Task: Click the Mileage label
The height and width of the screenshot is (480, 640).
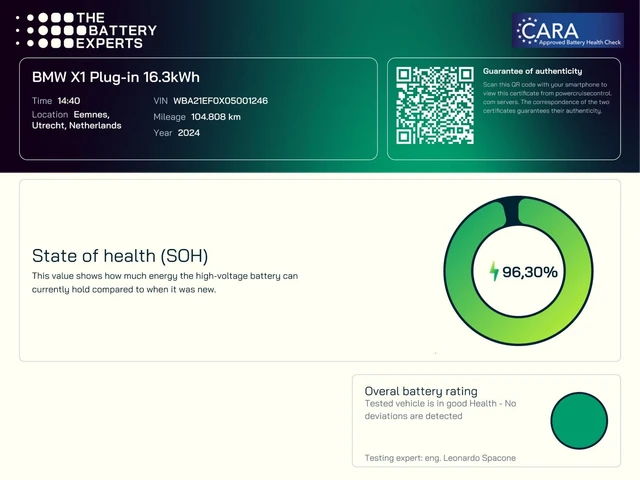Action: tap(169, 117)
